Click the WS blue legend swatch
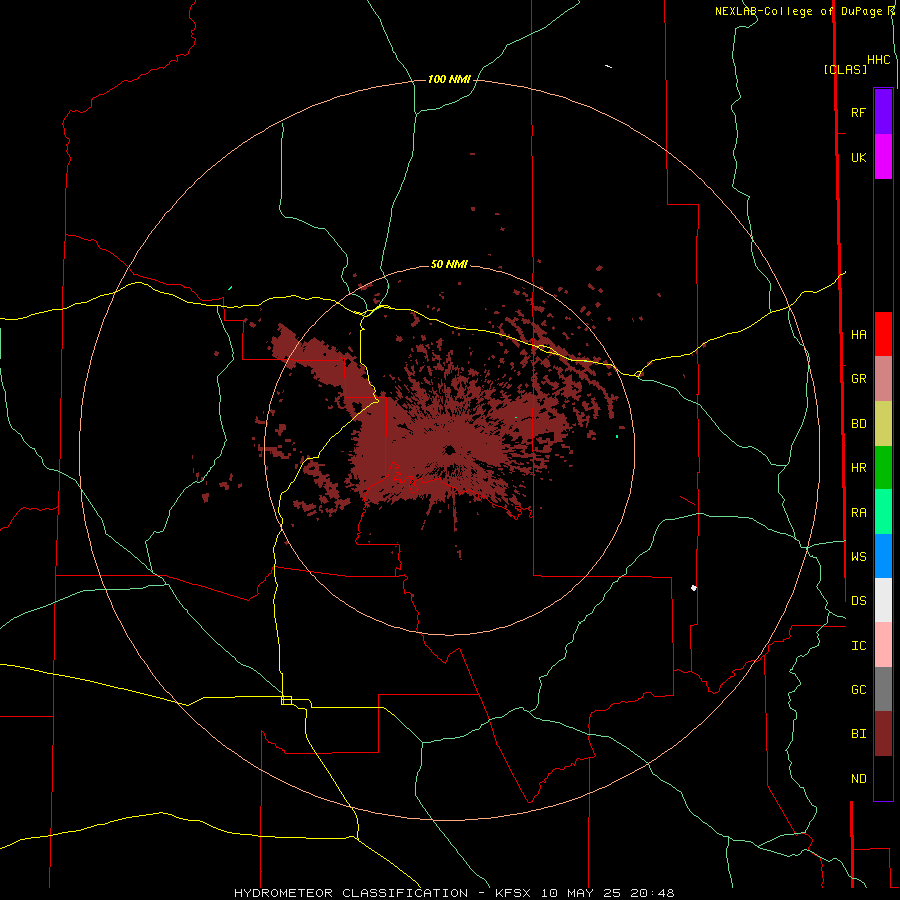This screenshot has width=900, height=900. [883, 556]
